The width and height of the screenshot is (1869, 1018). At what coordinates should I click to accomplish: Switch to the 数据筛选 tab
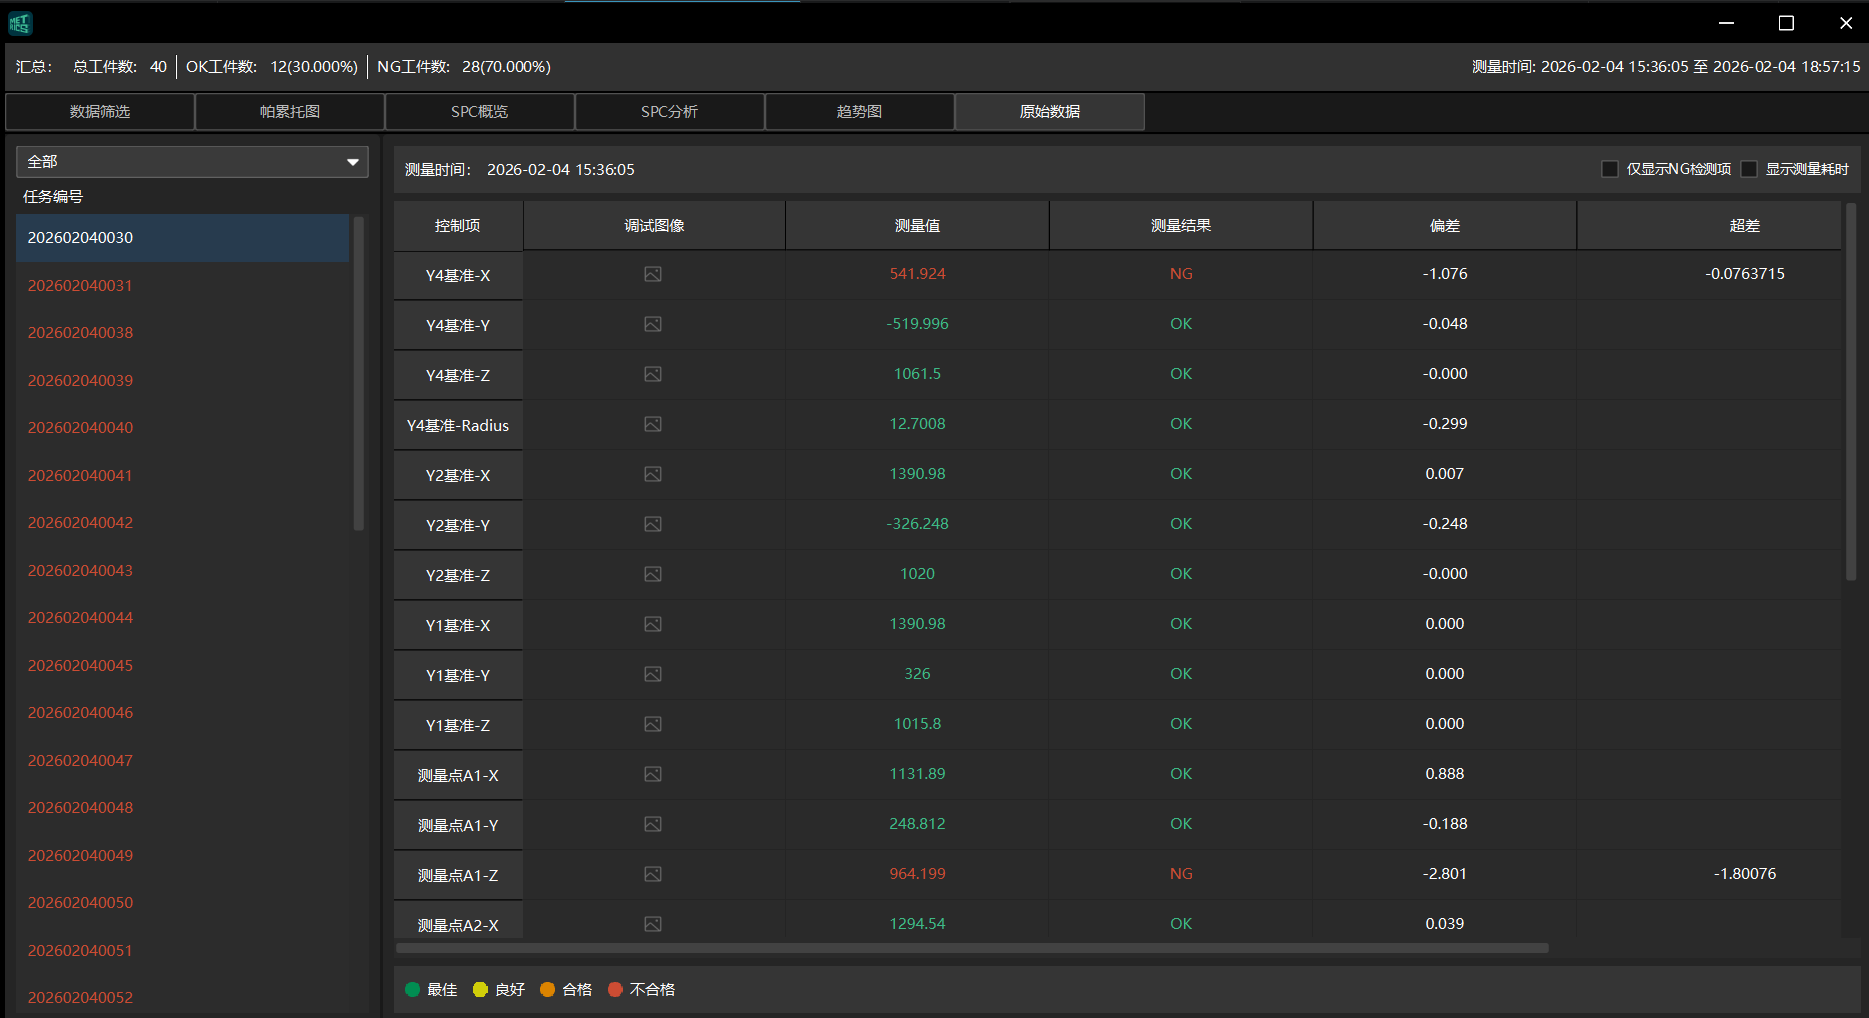pyautogui.click(x=99, y=111)
